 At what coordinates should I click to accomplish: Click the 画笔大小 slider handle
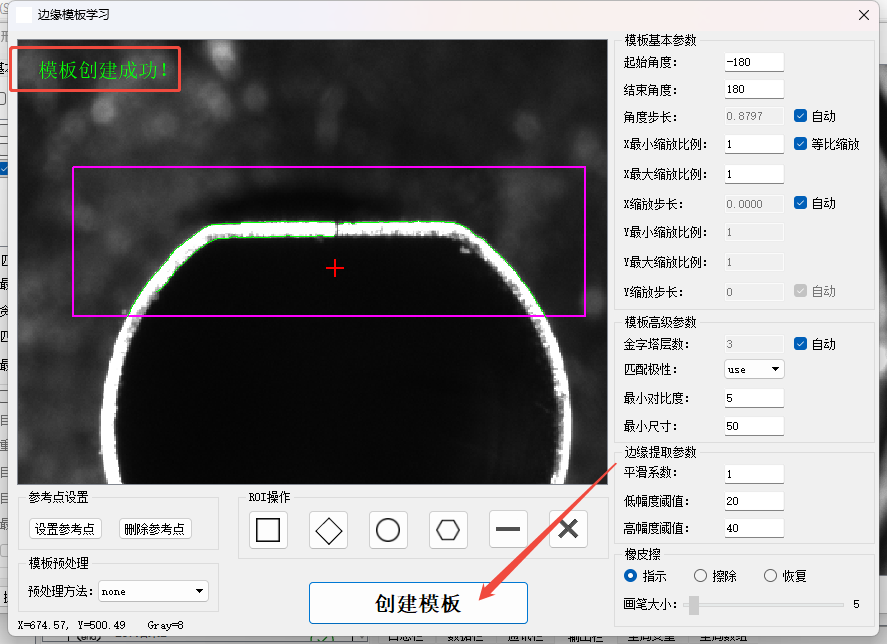pyautogui.click(x=694, y=604)
